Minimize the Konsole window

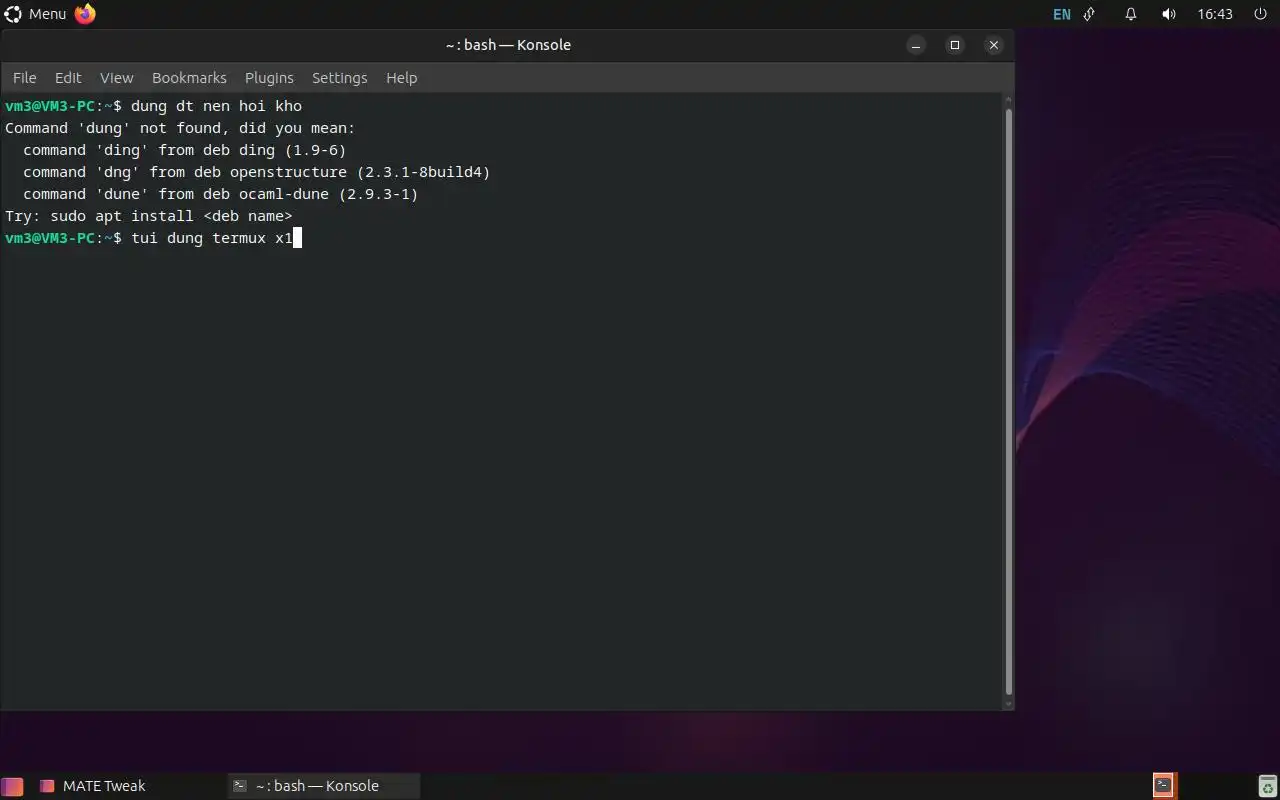(x=916, y=45)
